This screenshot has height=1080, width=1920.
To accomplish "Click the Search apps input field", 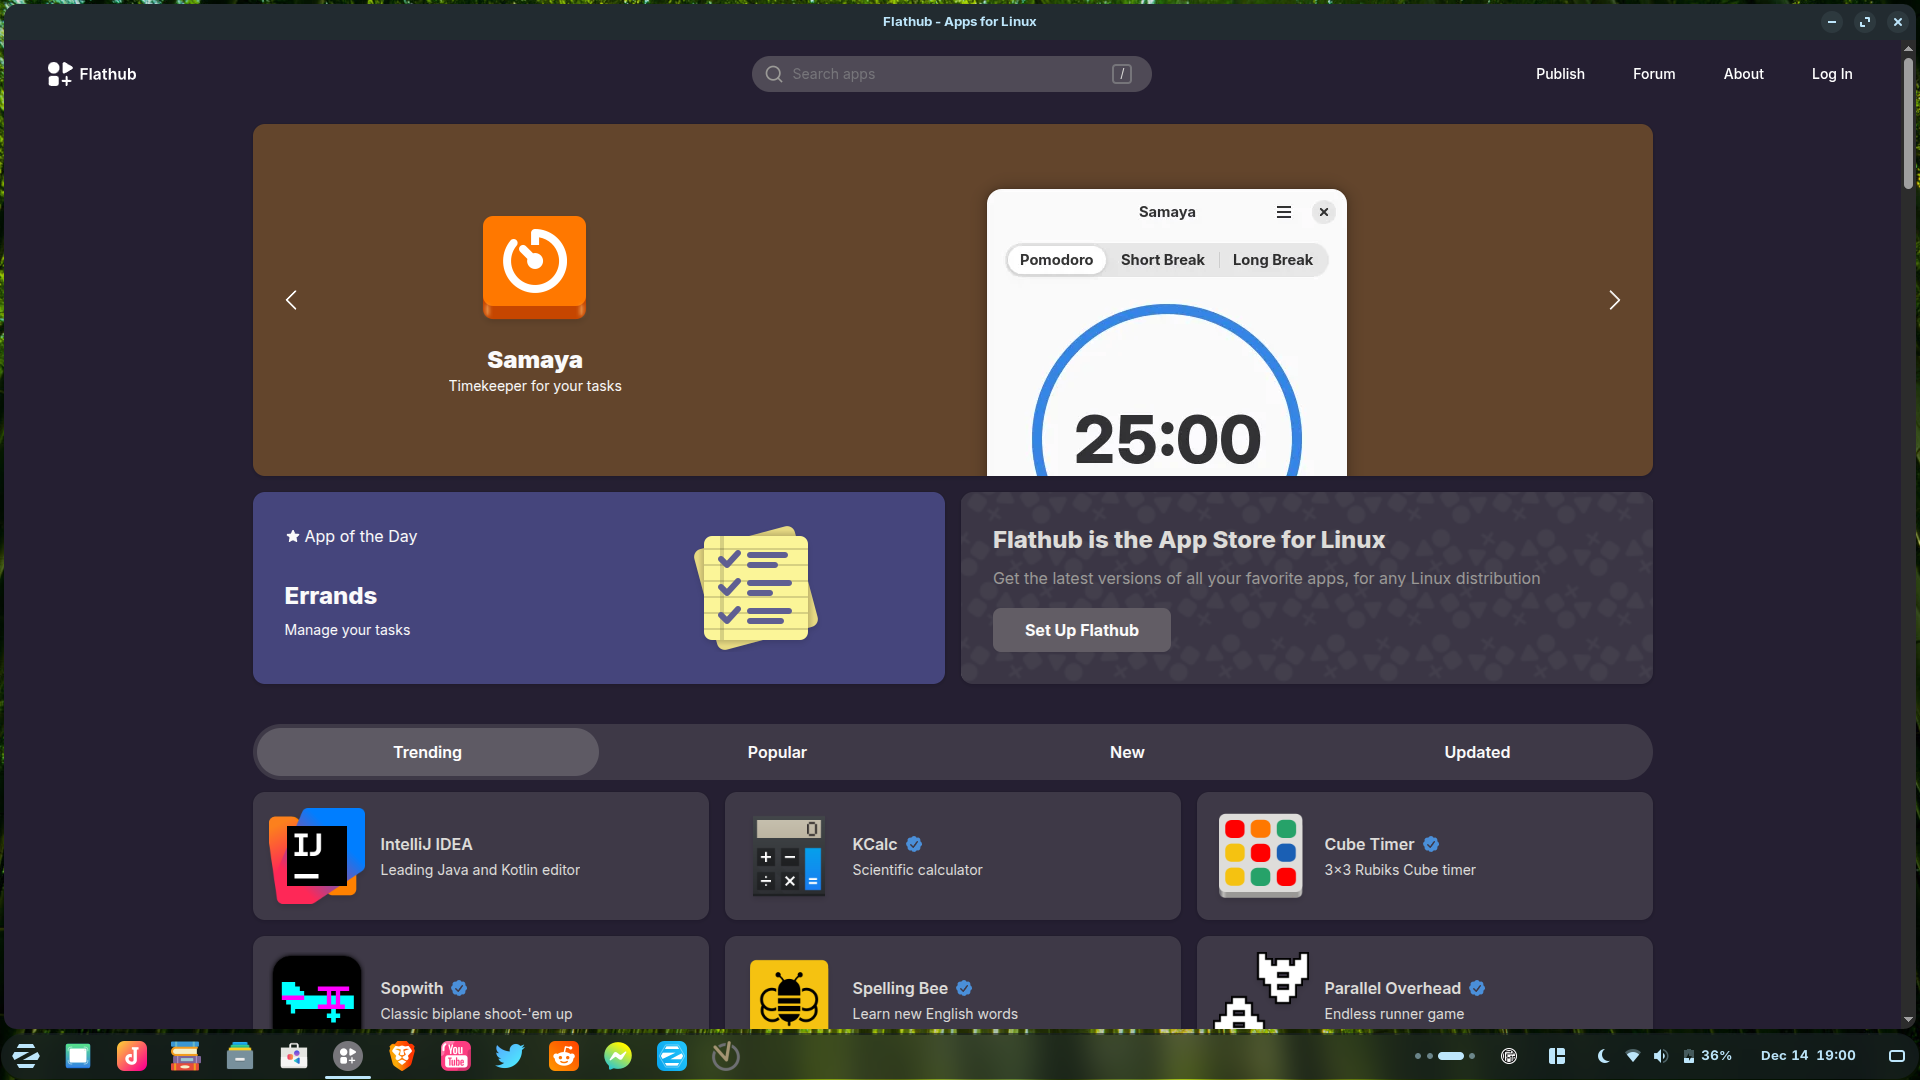I will click(950, 73).
